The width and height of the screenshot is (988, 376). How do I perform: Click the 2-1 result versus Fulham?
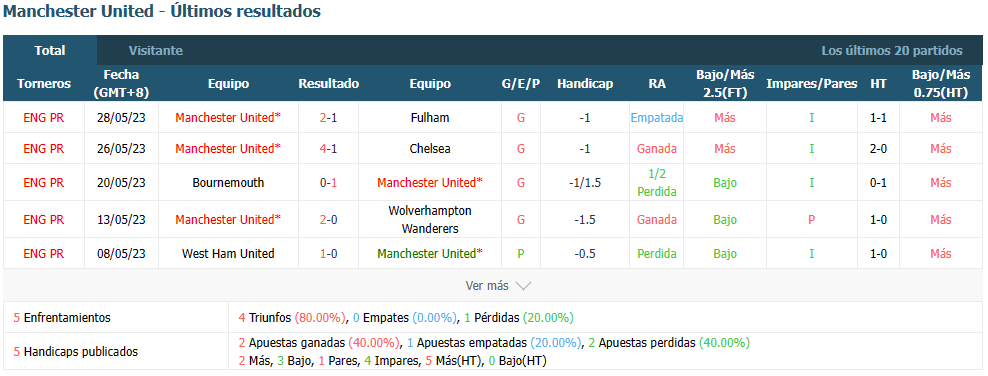[x=328, y=117]
